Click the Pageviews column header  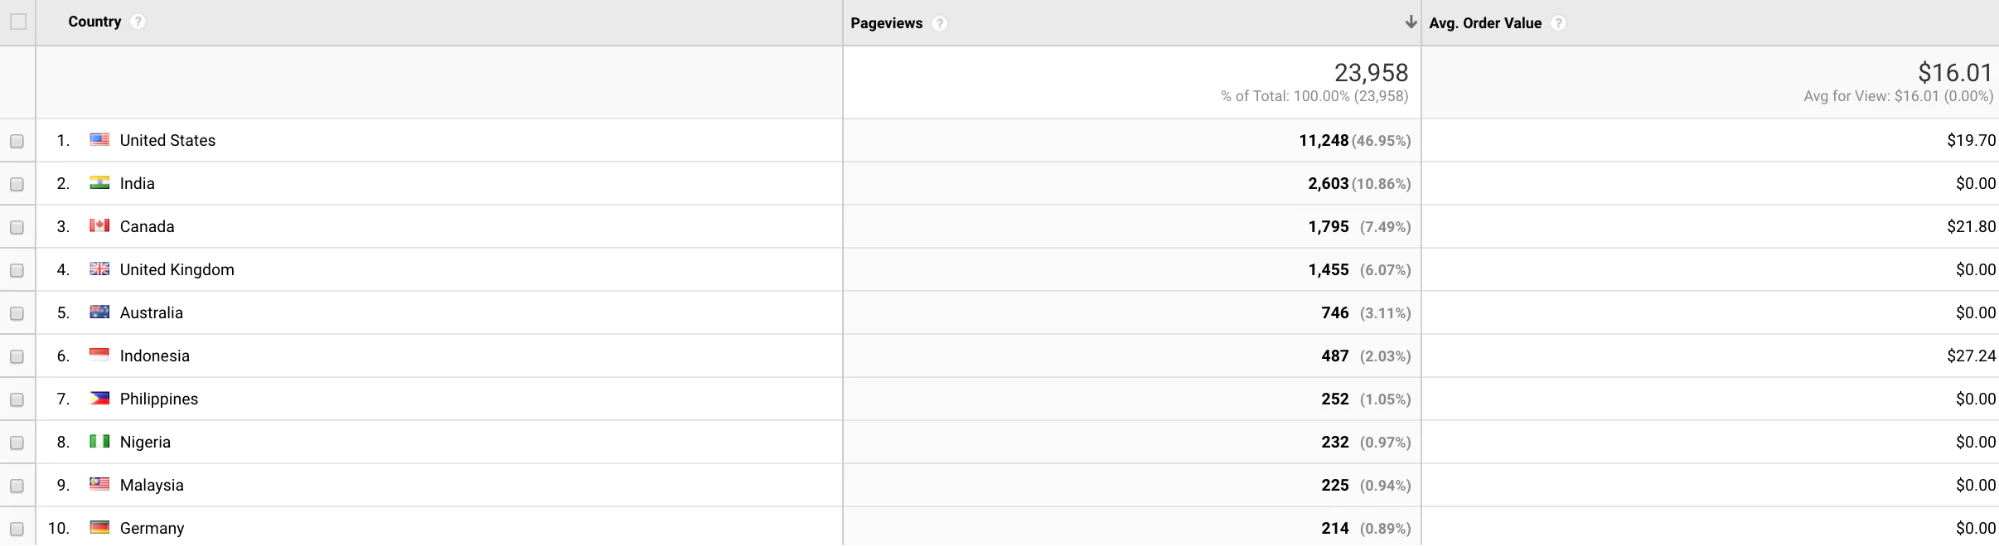[x=886, y=23]
